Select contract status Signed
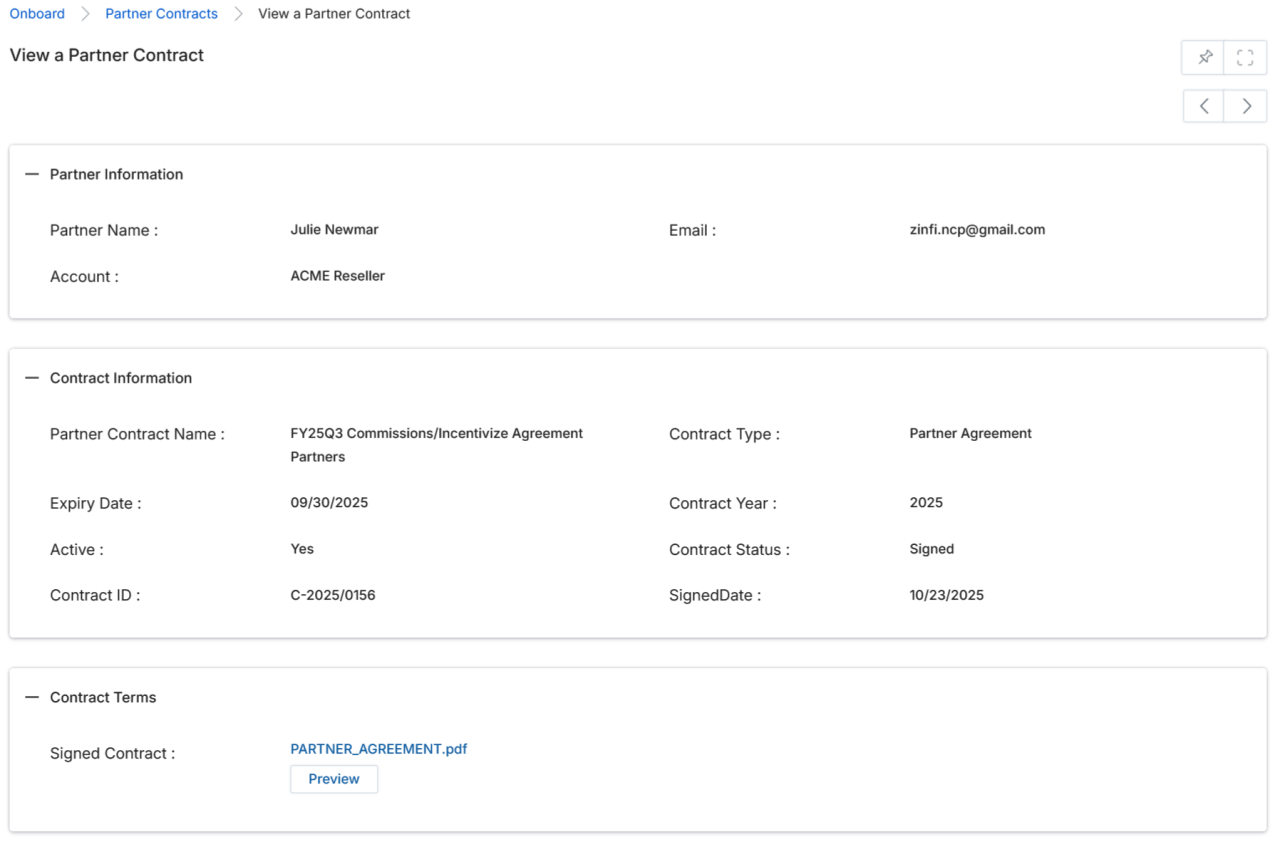 [x=932, y=548]
